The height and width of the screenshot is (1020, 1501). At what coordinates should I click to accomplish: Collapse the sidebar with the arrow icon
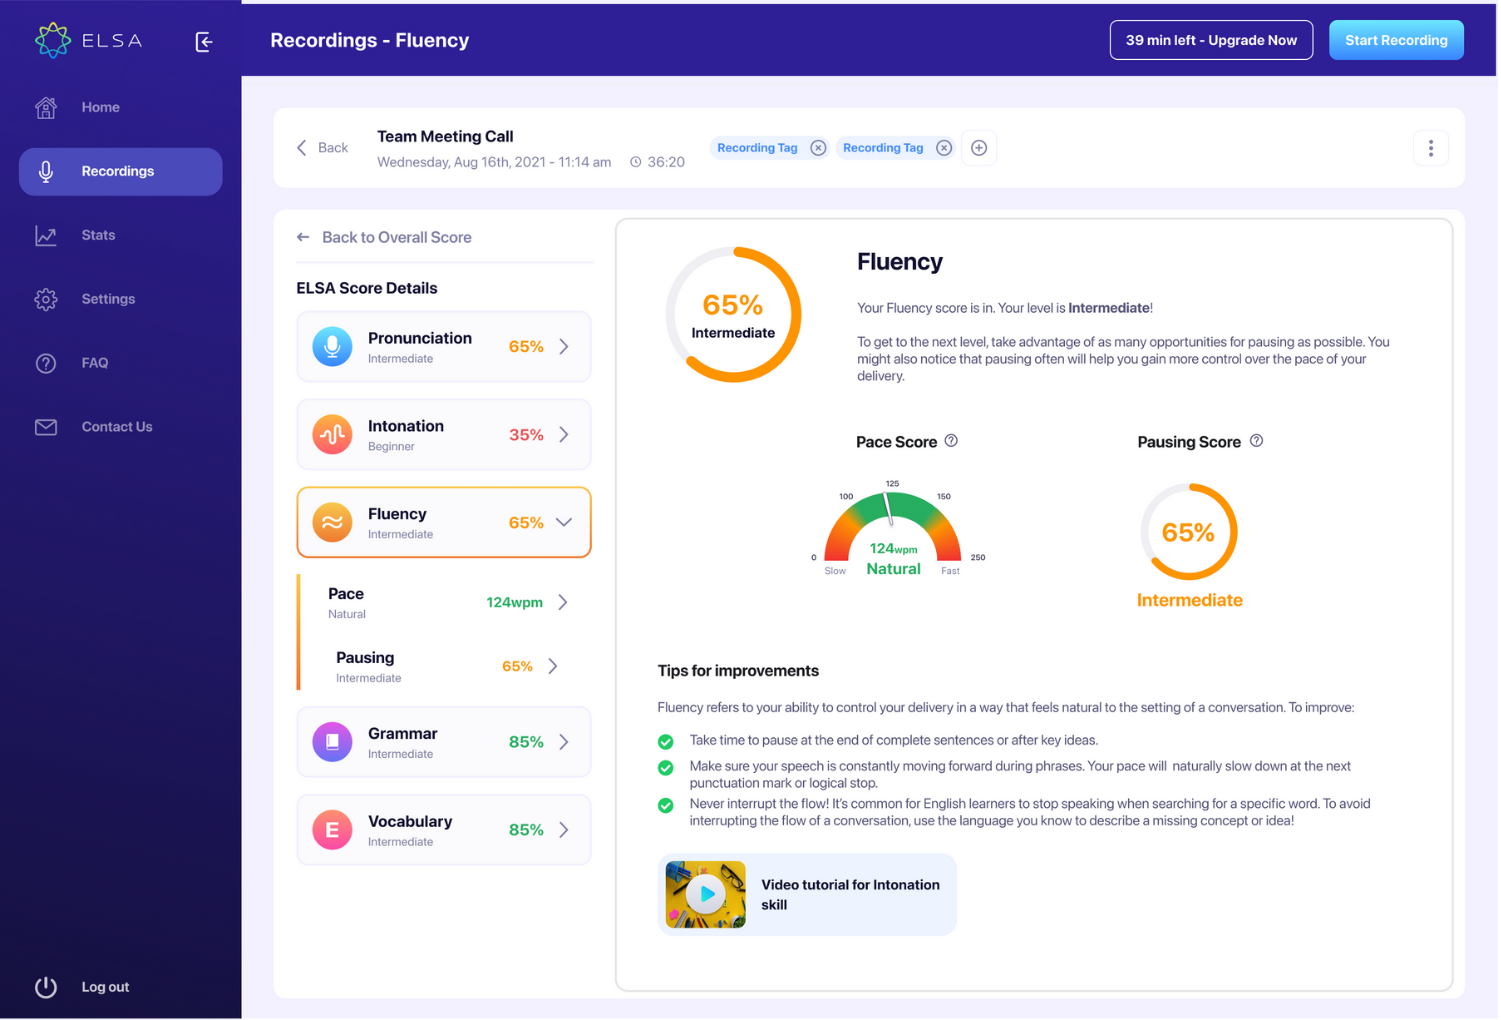[x=203, y=41]
